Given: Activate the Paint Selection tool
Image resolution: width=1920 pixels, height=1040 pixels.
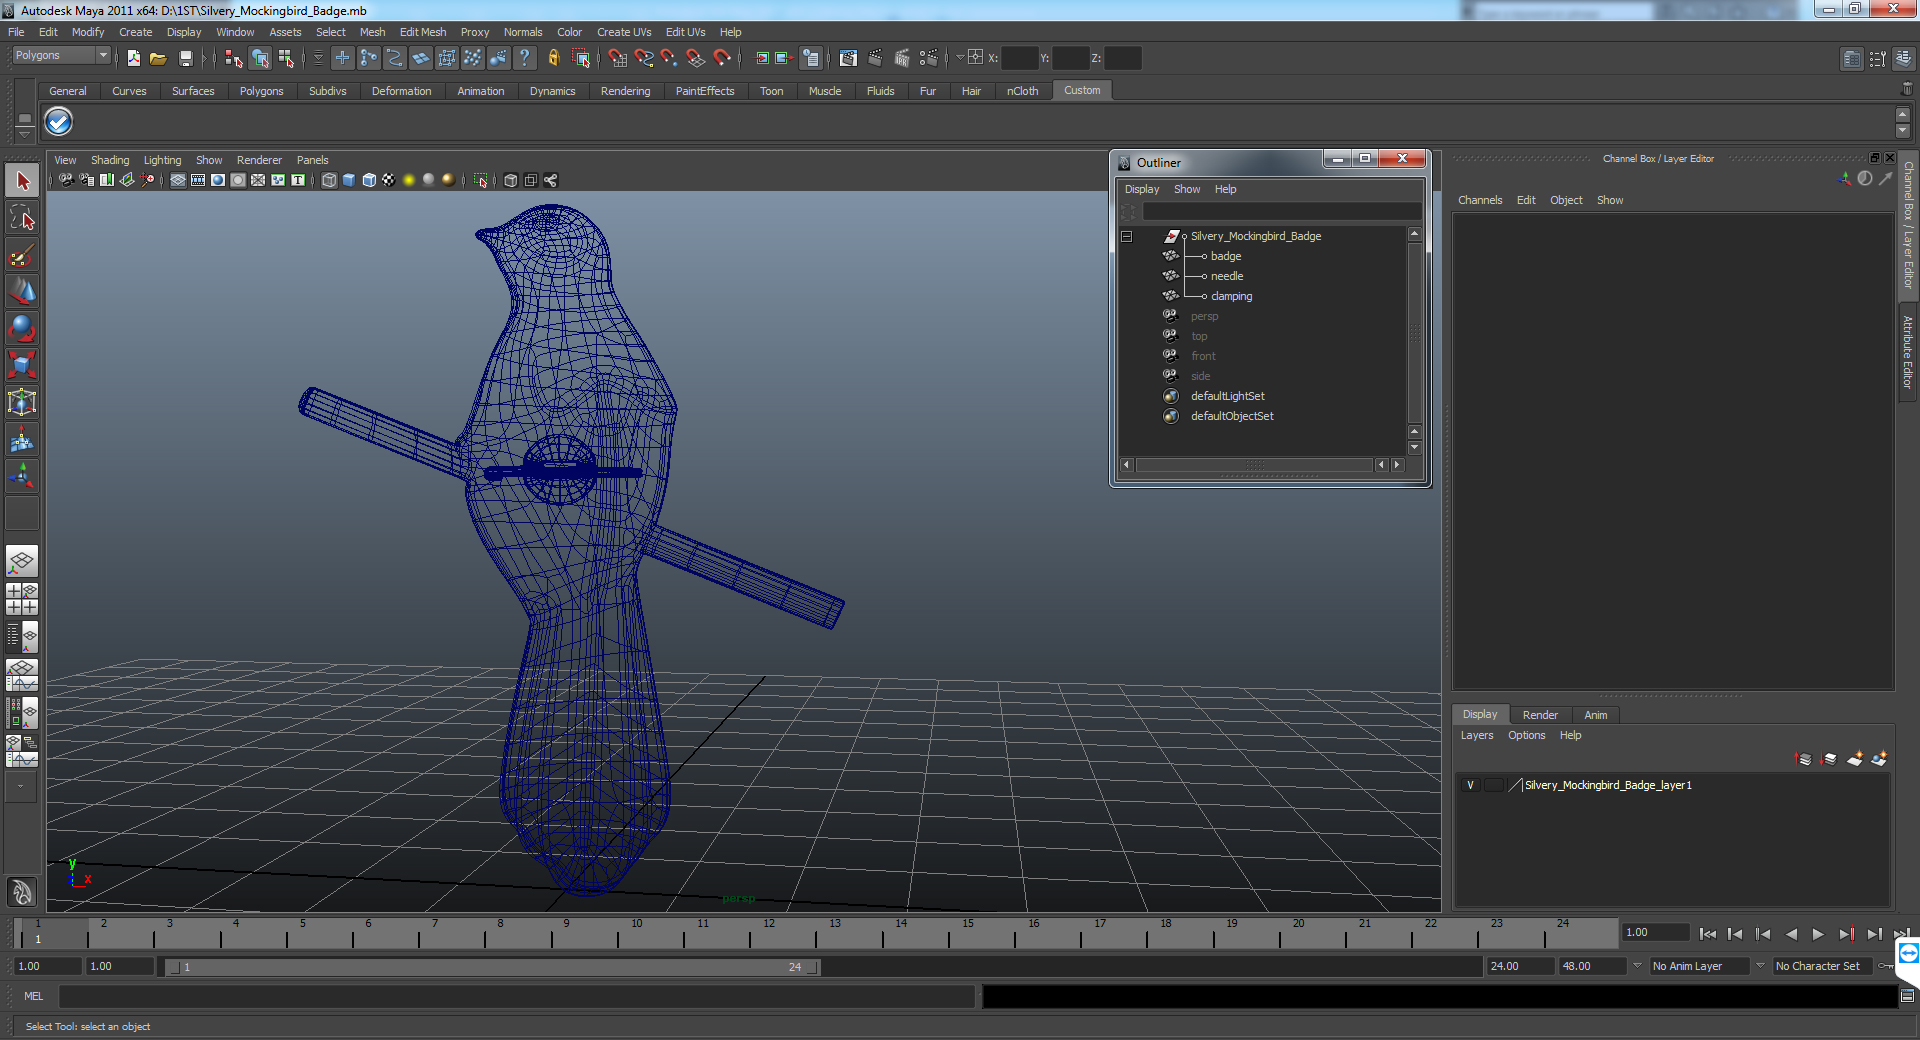Looking at the screenshot, I should [22, 255].
